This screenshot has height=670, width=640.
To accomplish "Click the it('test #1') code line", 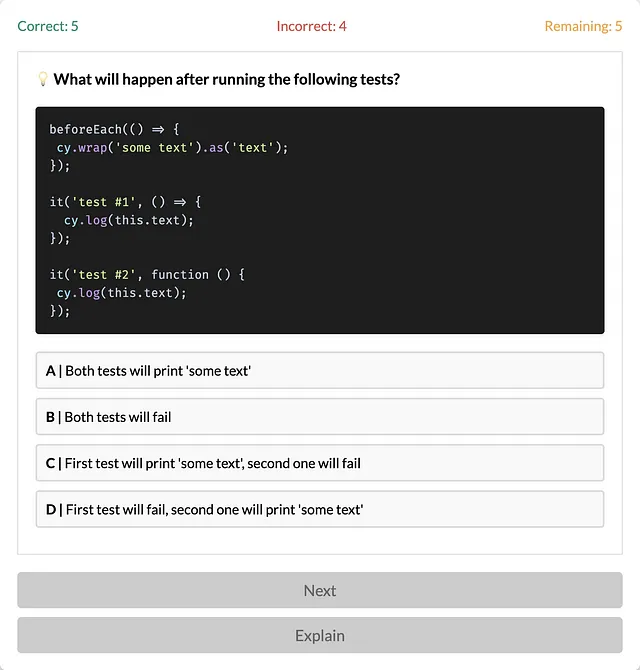I will (125, 202).
